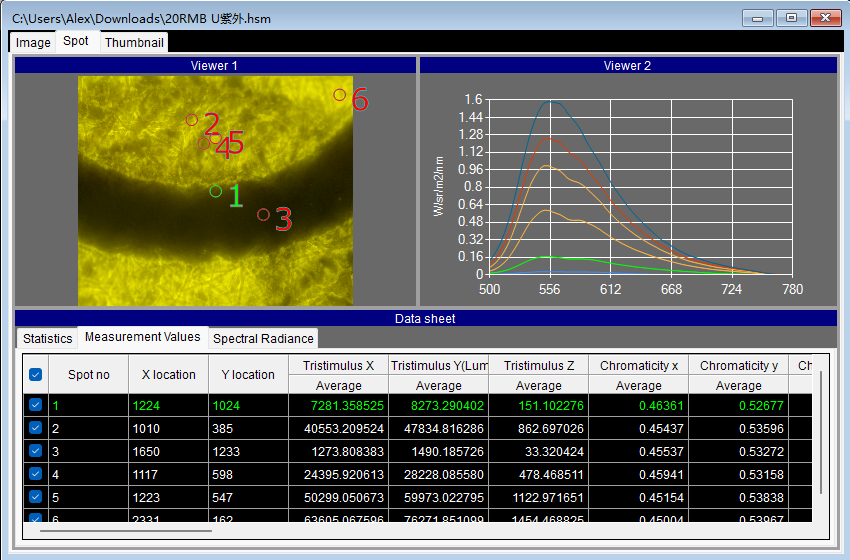The height and width of the screenshot is (560, 850).
Task: Click Y location value 598
Action: tap(222, 475)
